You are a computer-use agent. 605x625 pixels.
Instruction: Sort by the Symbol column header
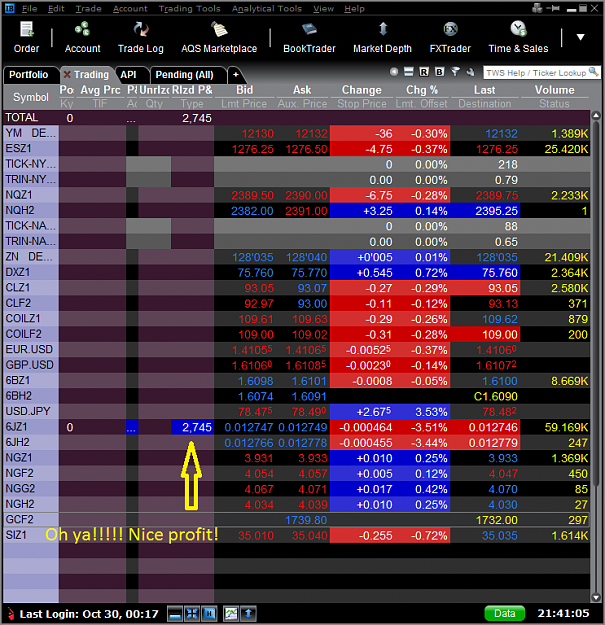point(31,97)
